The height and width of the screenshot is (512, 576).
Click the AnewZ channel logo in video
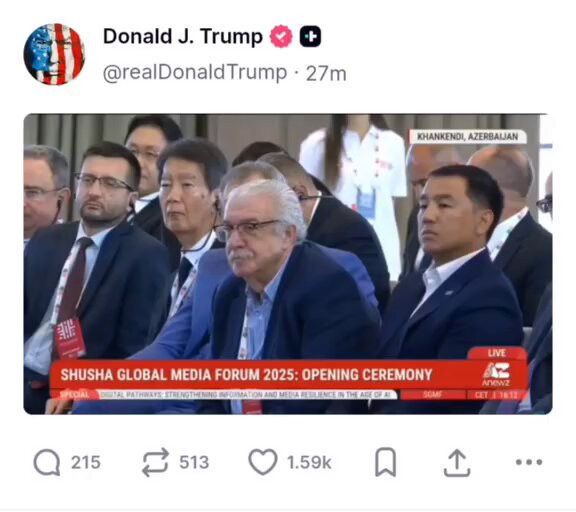point(496,374)
